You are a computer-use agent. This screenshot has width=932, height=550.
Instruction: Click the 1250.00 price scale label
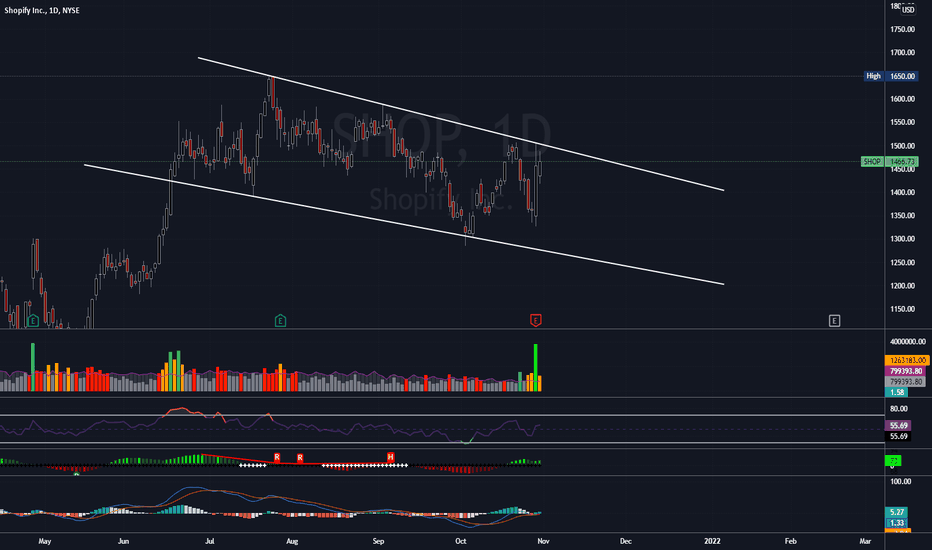(902, 262)
